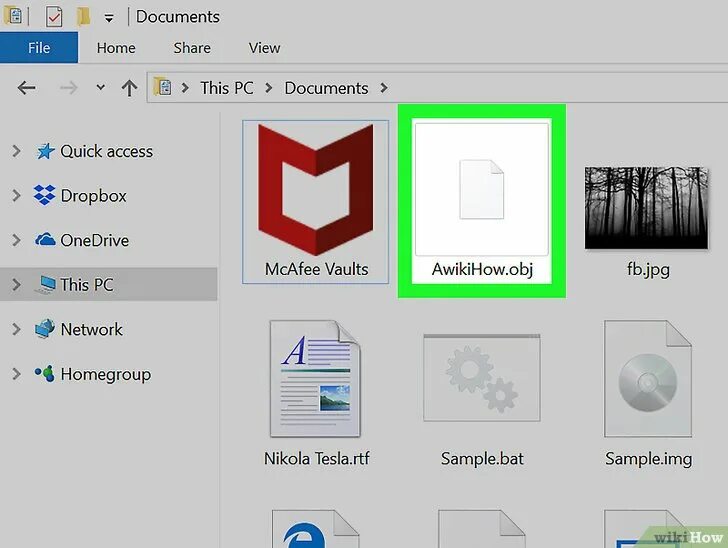Select the Sample.img disc icon
The width and height of the screenshot is (728, 548).
tap(648, 378)
